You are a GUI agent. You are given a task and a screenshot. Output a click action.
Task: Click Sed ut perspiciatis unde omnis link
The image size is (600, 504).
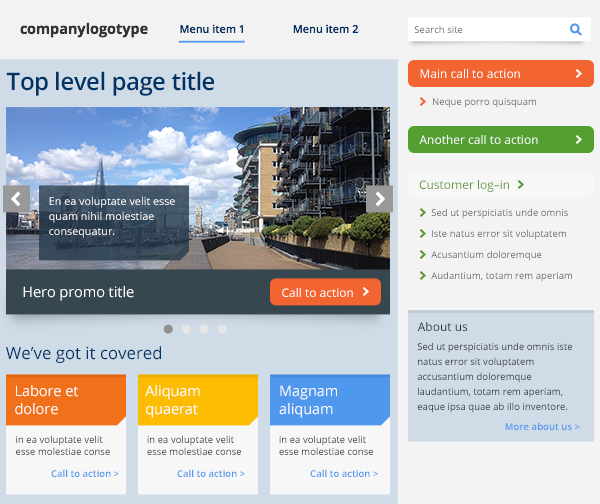(500, 212)
